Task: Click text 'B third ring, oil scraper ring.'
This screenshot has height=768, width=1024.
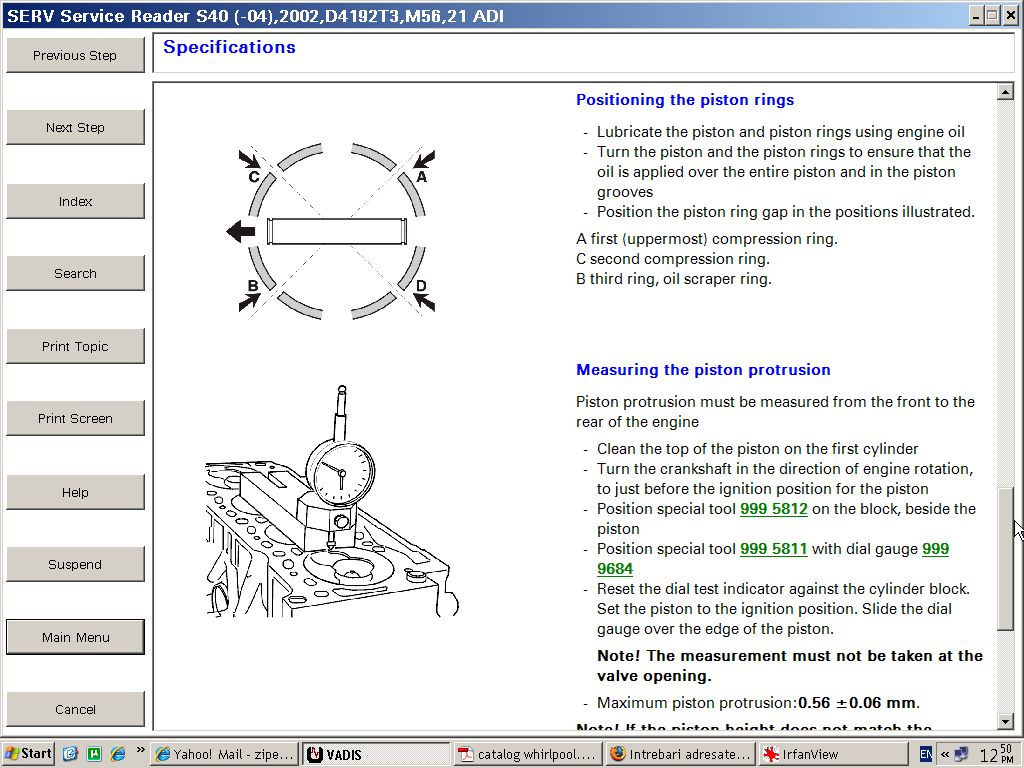Action: click(673, 279)
